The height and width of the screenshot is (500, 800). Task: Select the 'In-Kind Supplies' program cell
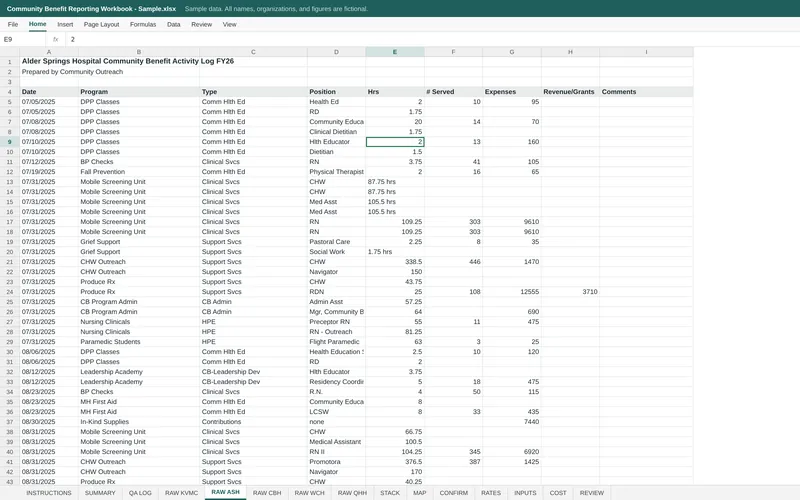pos(139,422)
